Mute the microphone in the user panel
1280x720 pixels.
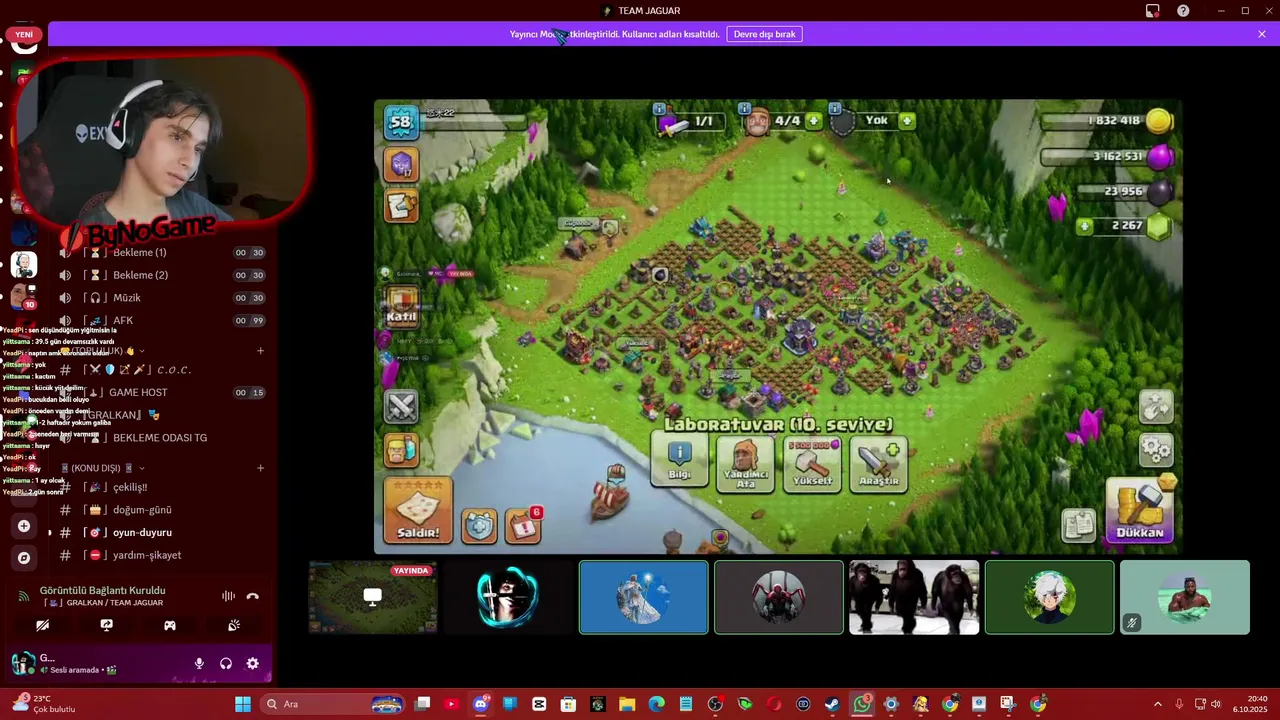coord(199,663)
